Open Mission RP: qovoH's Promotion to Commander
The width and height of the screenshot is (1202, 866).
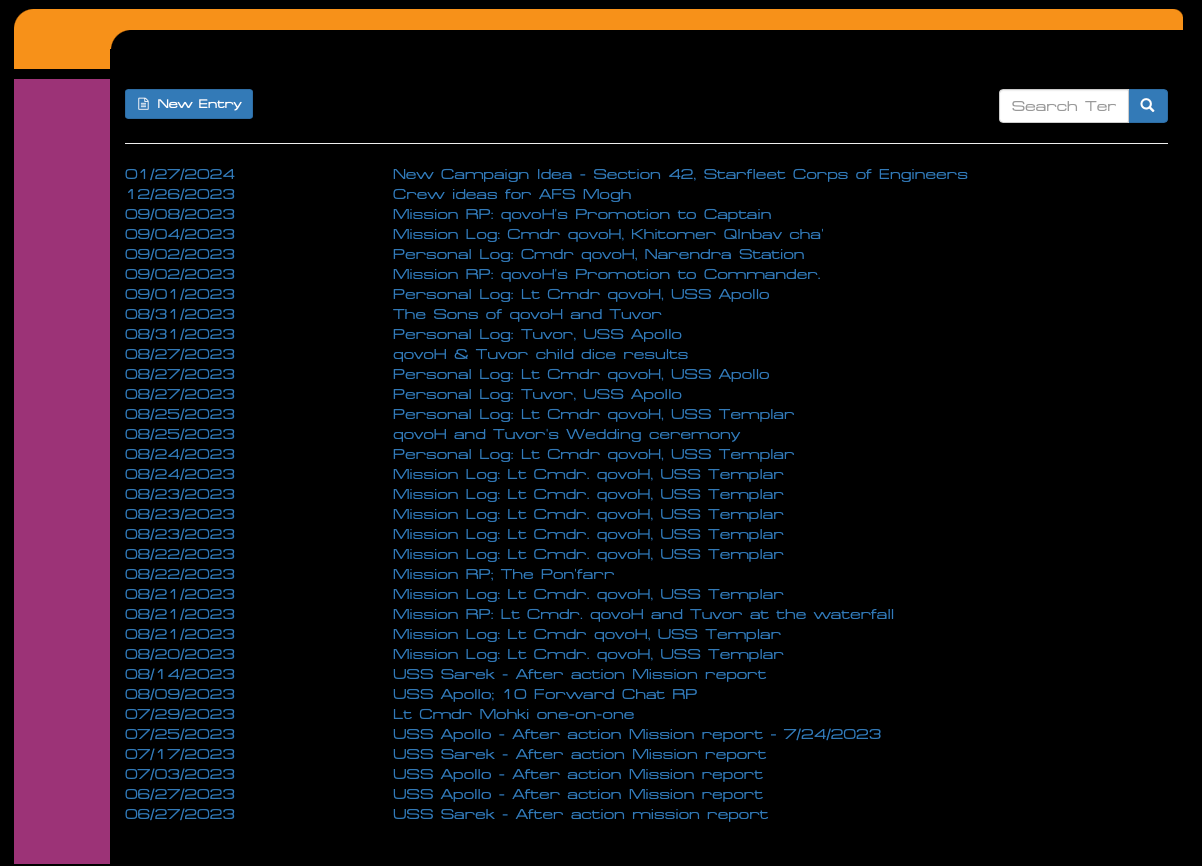[605, 274]
